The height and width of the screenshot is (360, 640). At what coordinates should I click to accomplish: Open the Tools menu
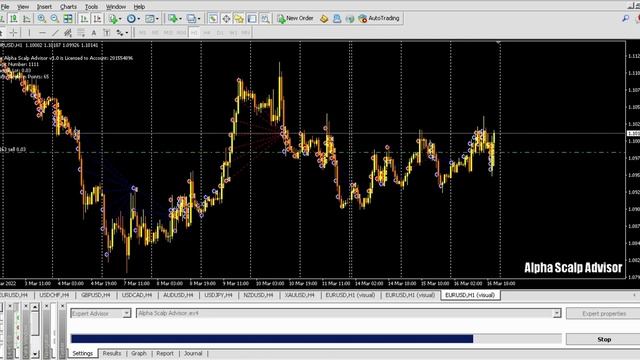pos(91,7)
